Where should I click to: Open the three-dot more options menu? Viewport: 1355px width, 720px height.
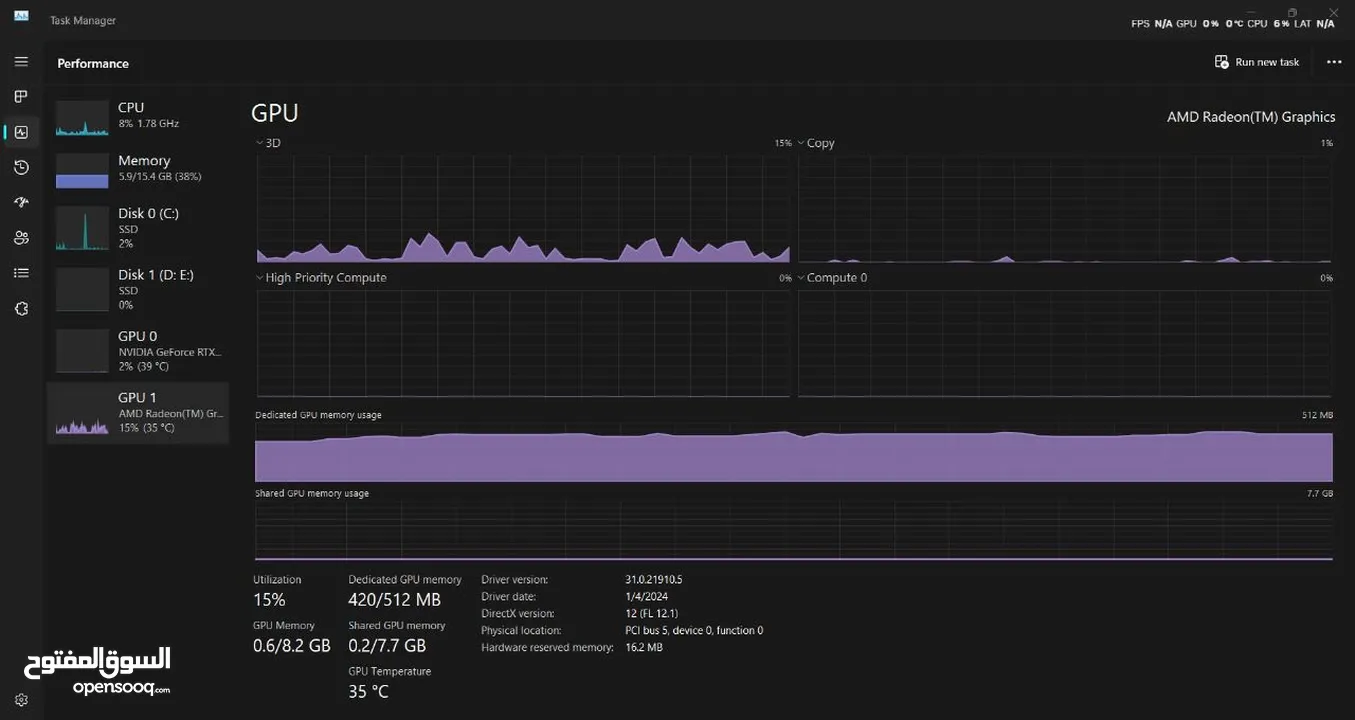tap(1334, 62)
